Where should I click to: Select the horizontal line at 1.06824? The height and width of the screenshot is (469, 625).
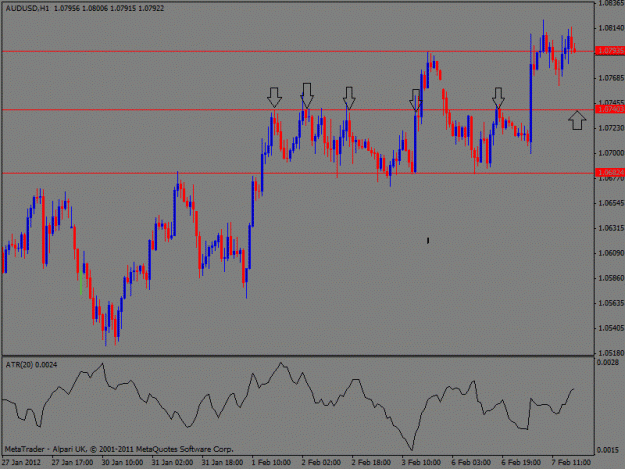298,173
